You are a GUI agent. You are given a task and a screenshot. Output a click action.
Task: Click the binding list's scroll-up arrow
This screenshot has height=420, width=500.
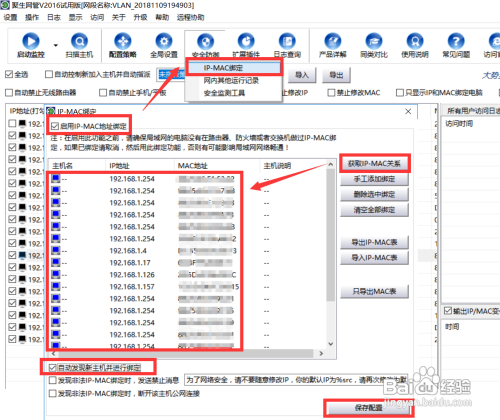coord(331,164)
